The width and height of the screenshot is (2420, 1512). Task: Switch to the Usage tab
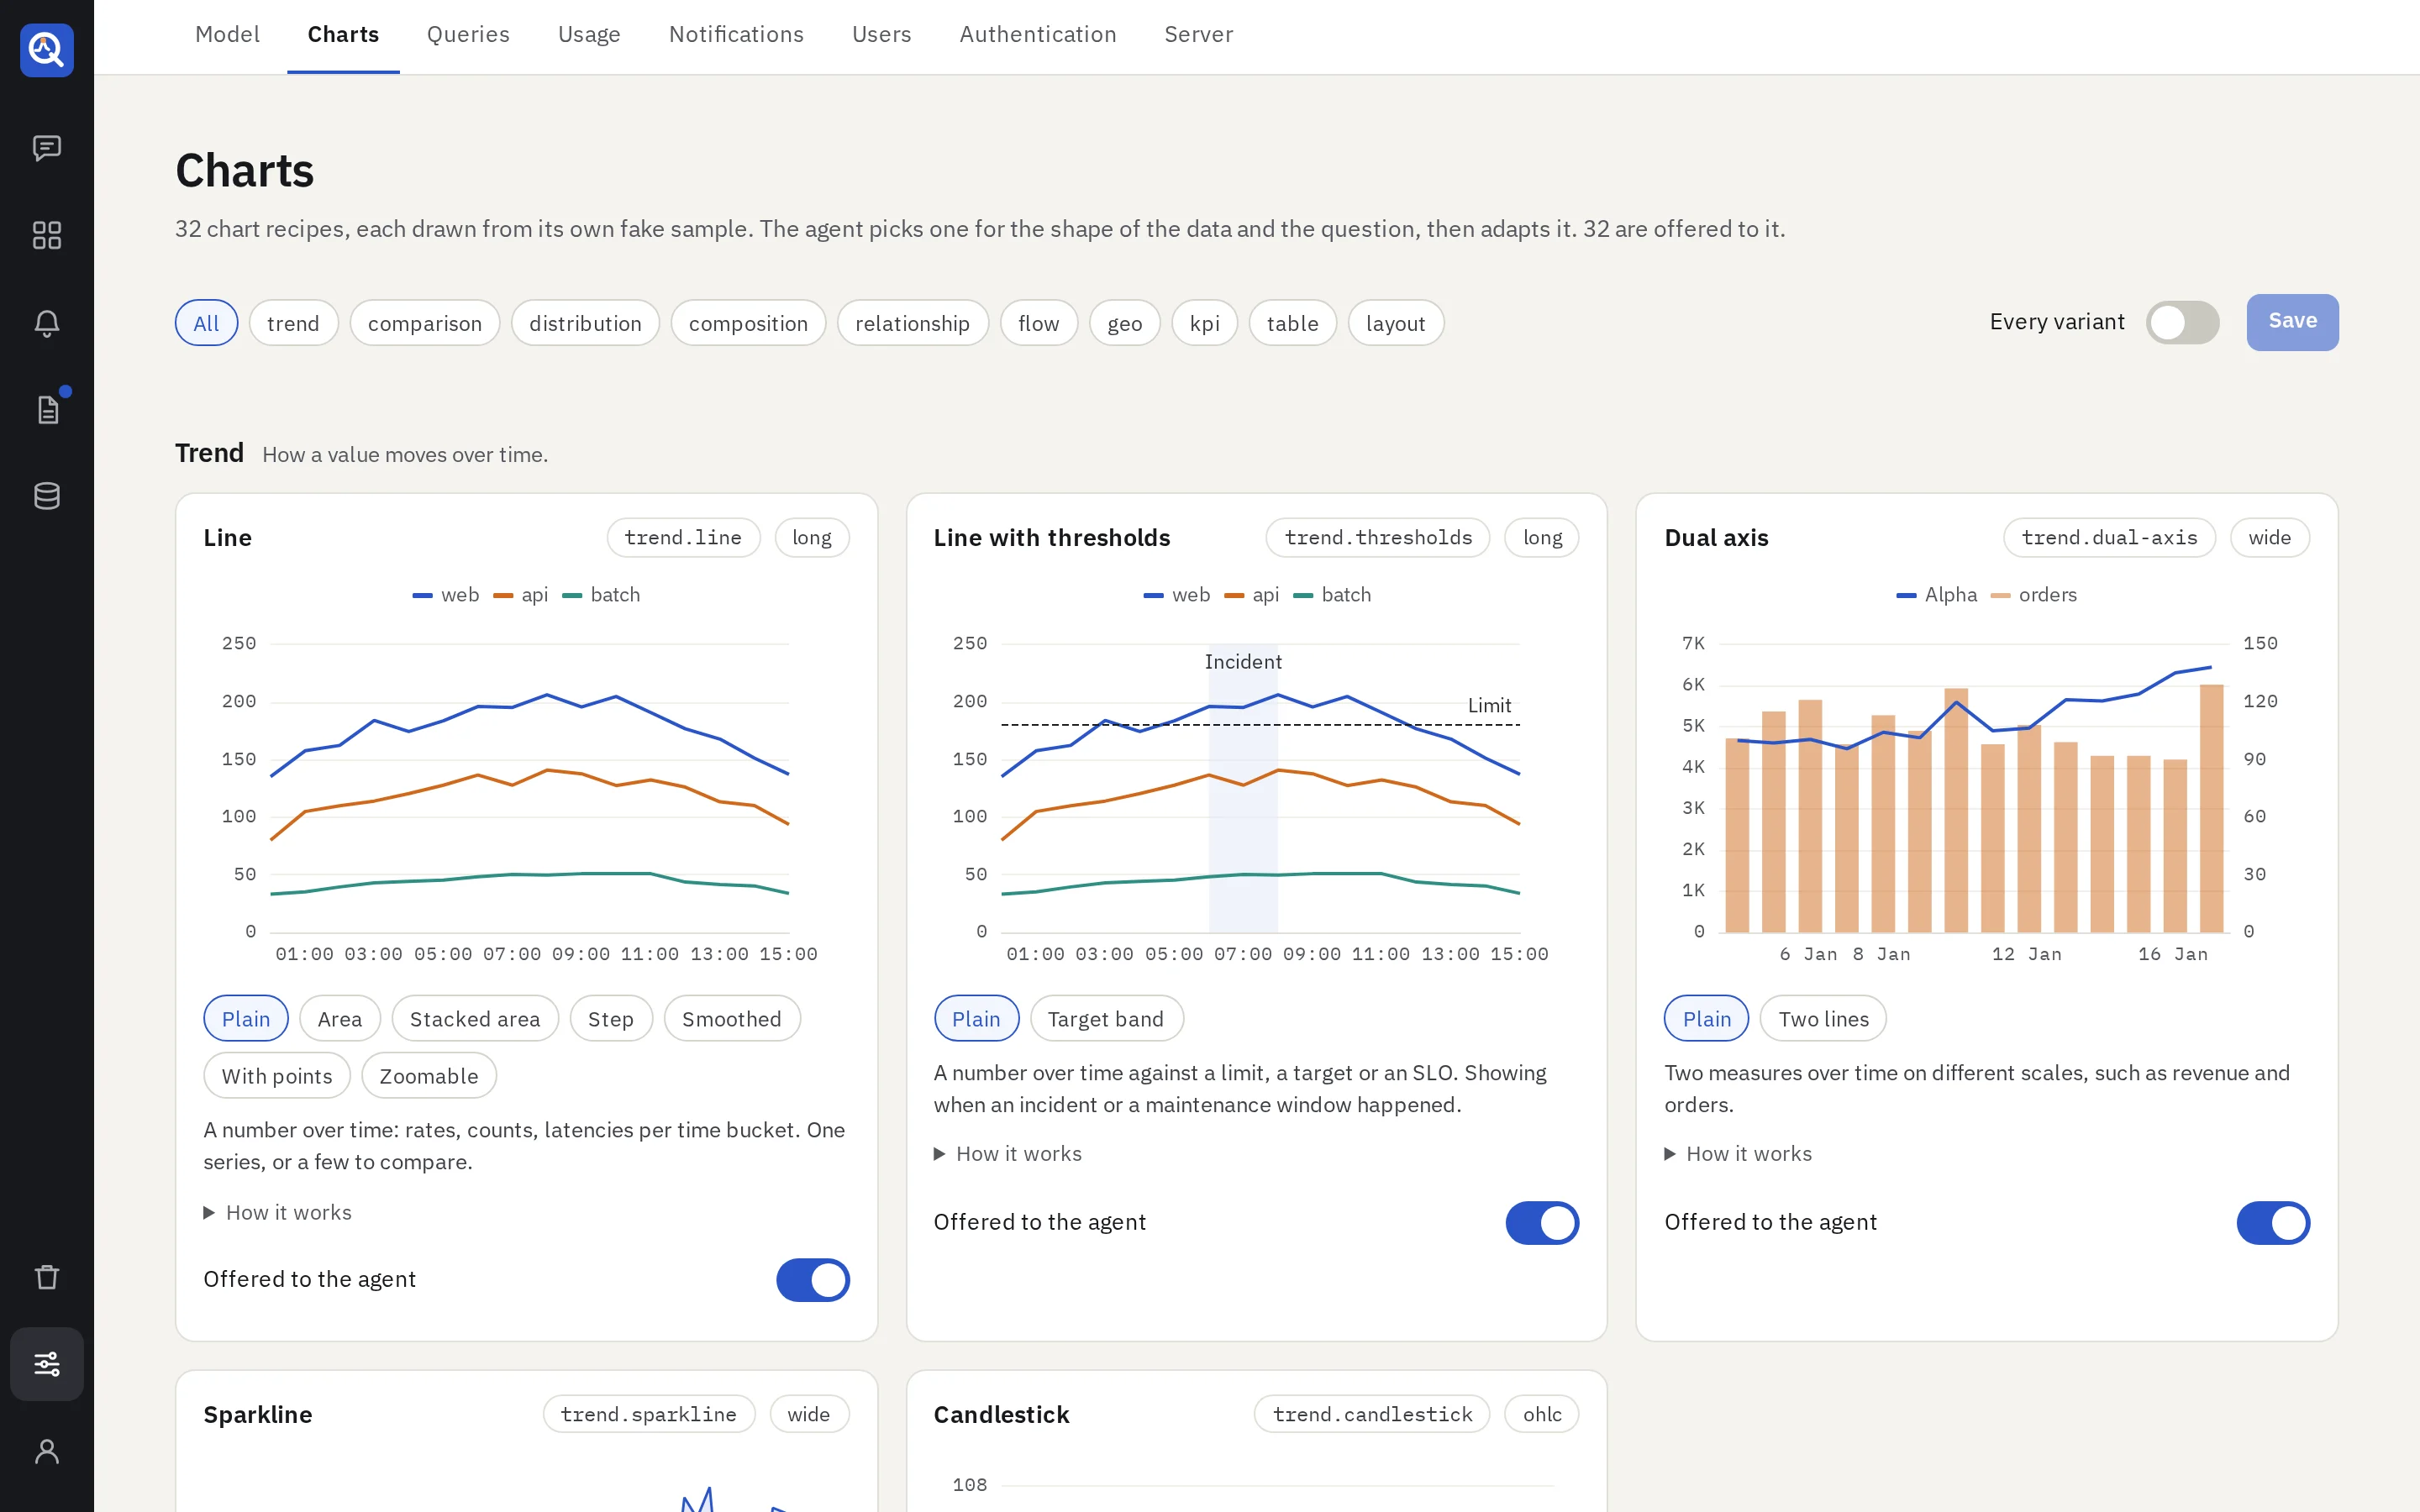click(589, 34)
